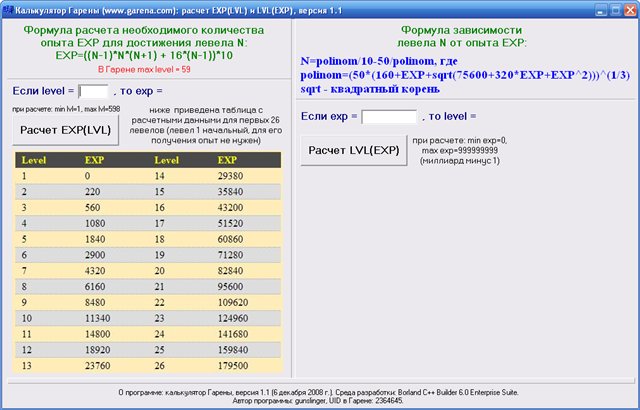Select EXP value 220 in table
Image resolution: width=640 pixels, height=410 pixels.
(93, 192)
